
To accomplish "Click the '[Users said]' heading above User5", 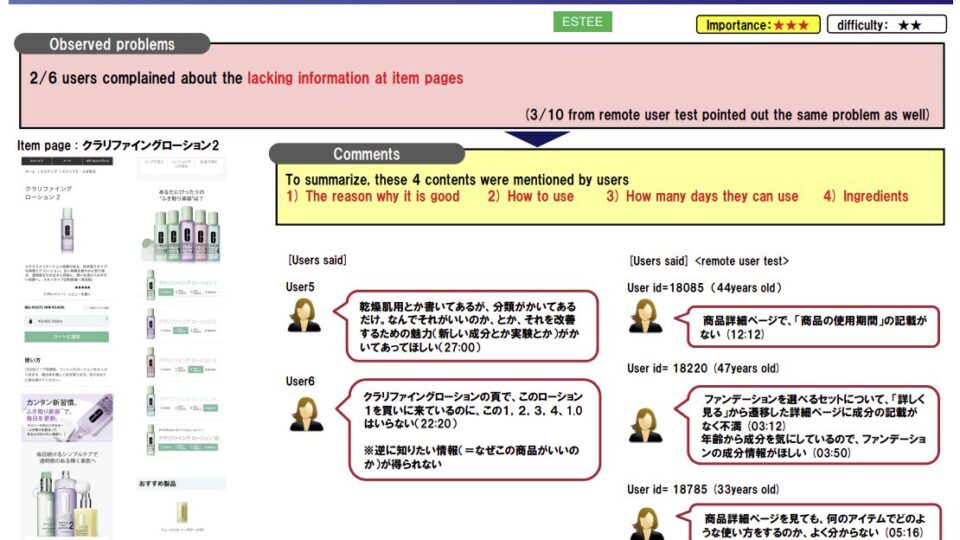I will [317, 260].
